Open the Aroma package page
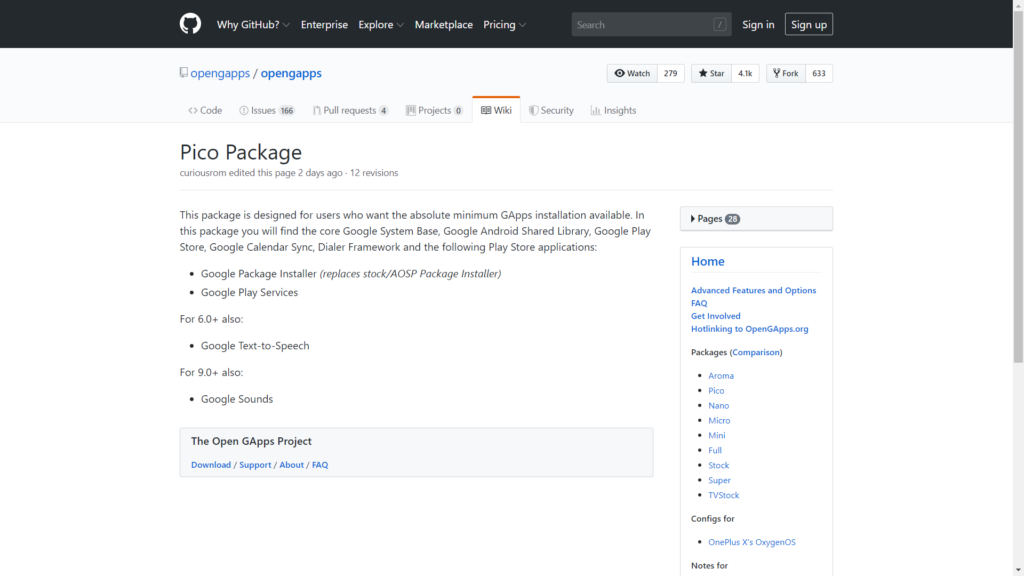This screenshot has width=1024, height=576. click(x=721, y=376)
